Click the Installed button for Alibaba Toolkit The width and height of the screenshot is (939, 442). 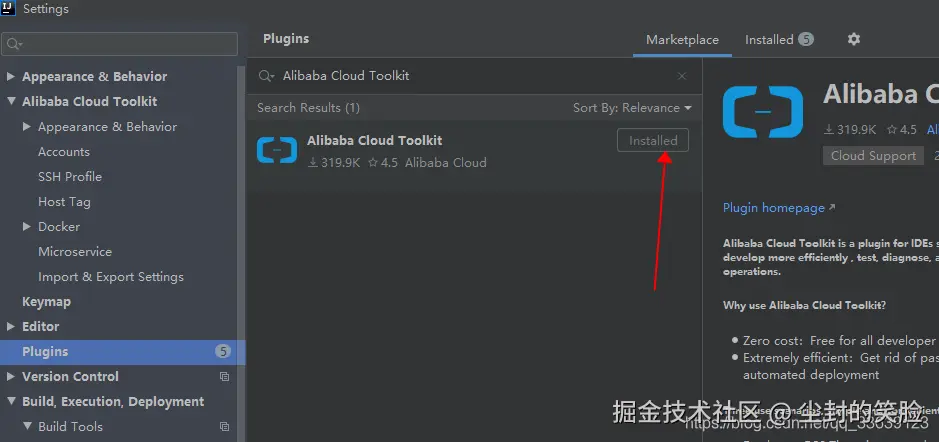tap(652, 141)
